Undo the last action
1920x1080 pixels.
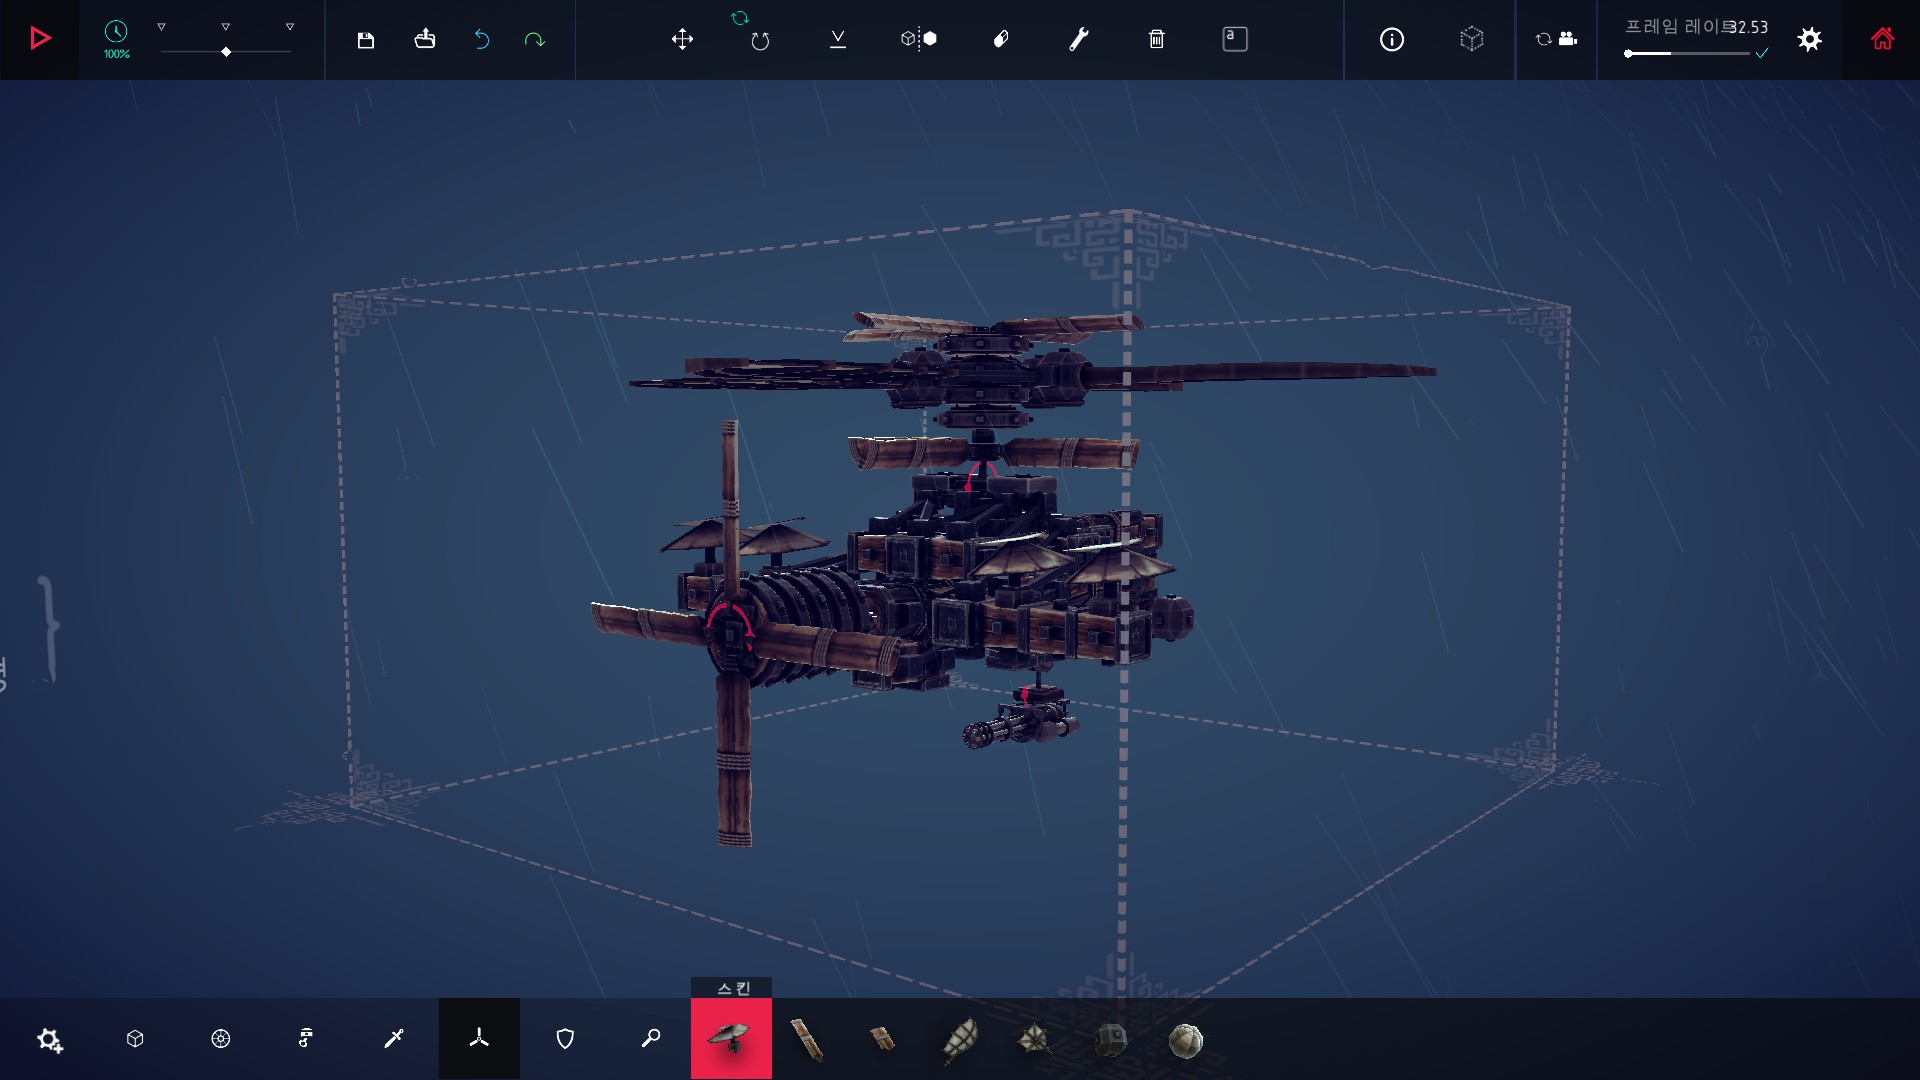(482, 40)
